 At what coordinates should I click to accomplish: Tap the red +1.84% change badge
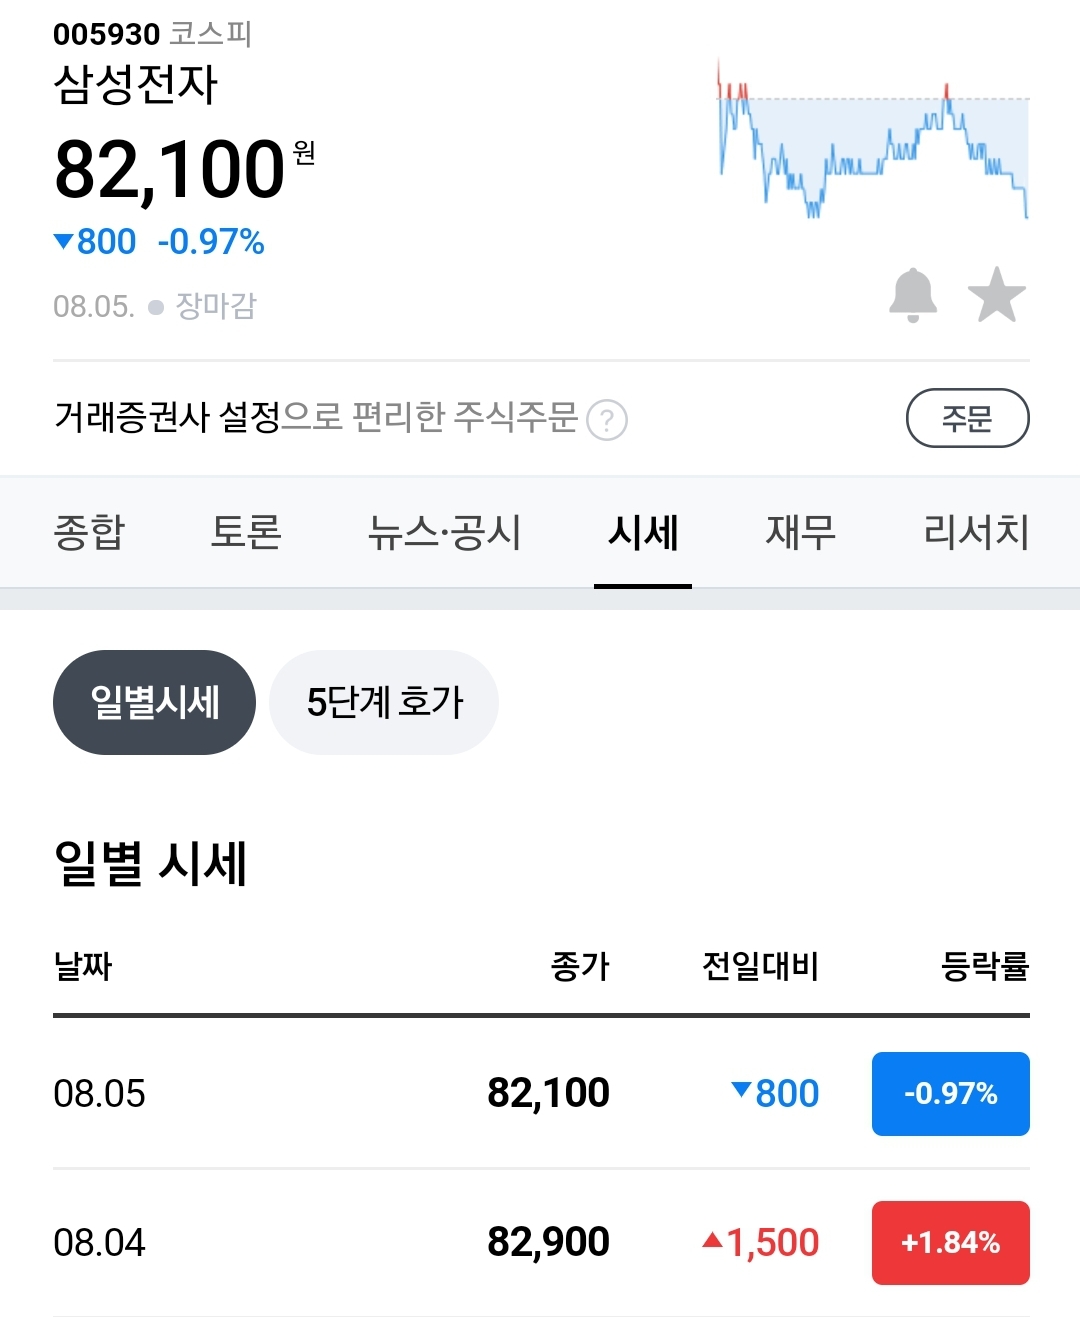click(x=950, y=1242)
